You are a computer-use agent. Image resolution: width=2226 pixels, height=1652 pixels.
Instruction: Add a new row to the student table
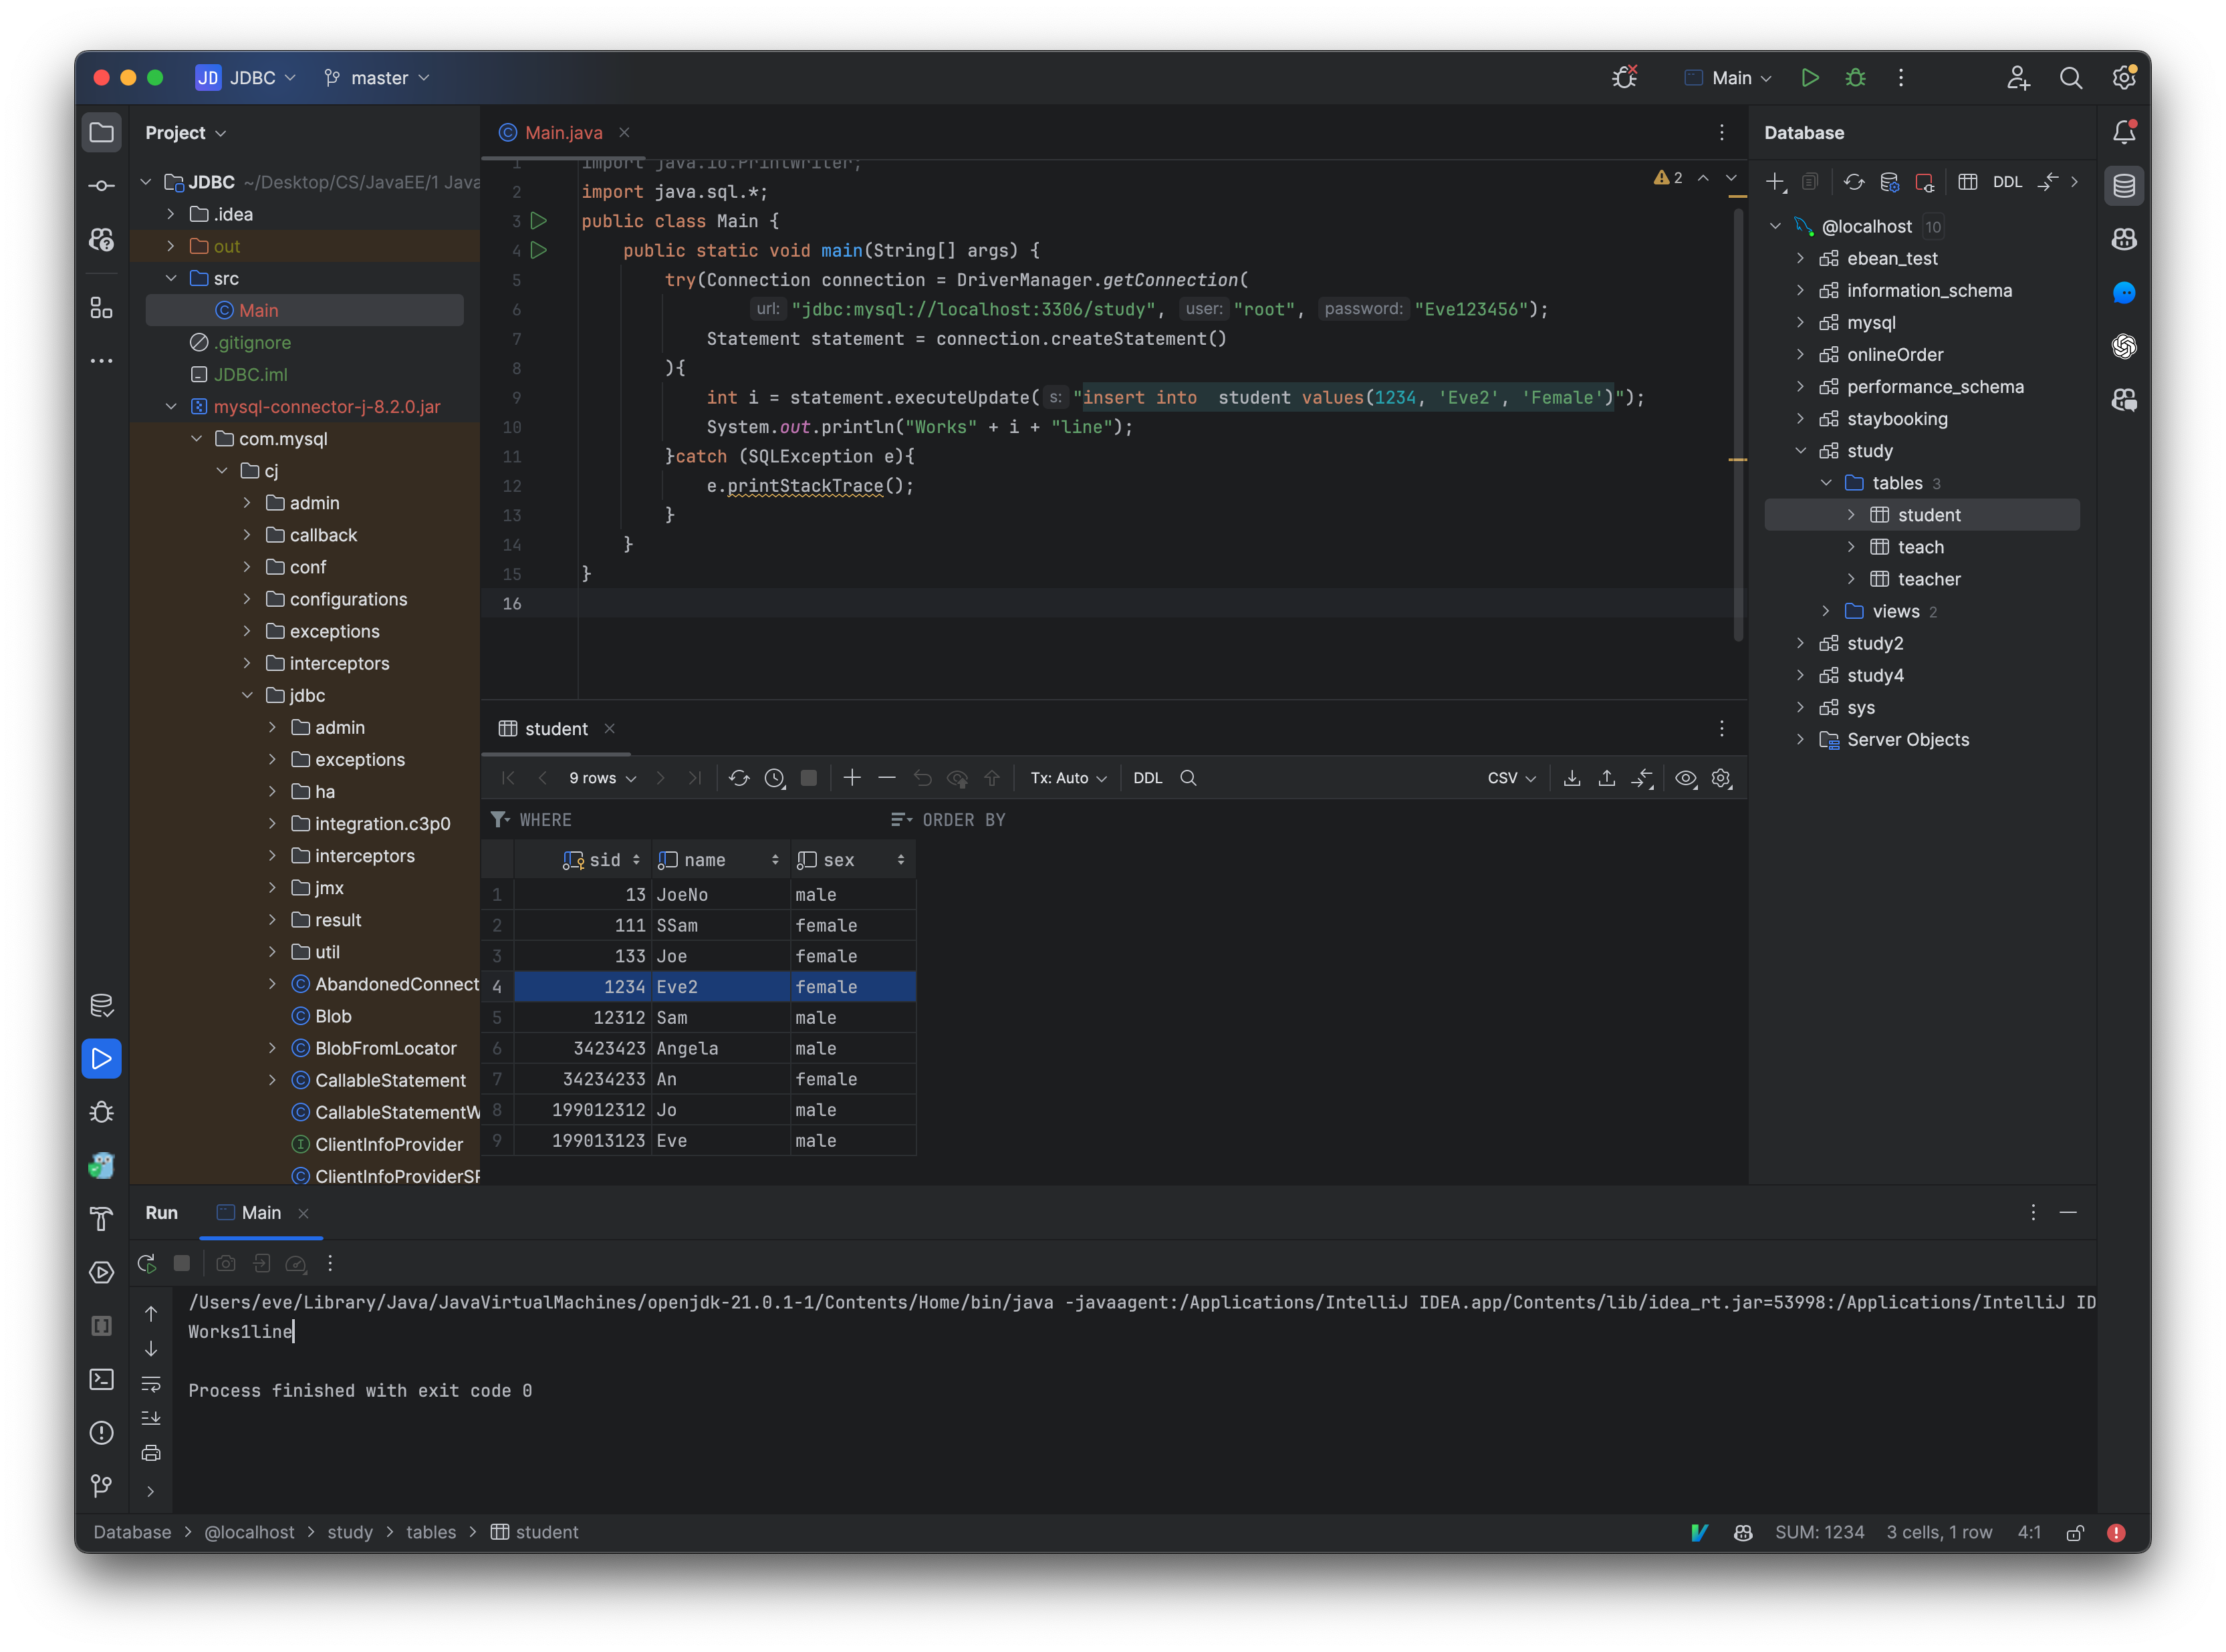pyautogui.click(x=852, y=778)
